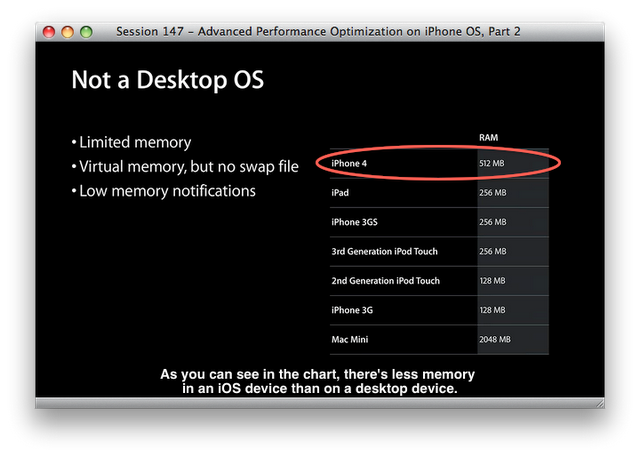This screenshot has height=457, width=640.
Task: Click the resize grip in window corner
Action: coord(599,403)
